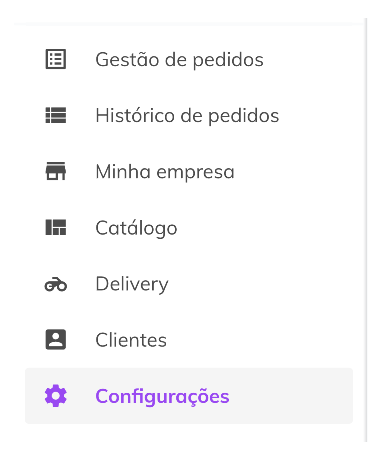Click the sidebar's right edge scrollbar
370x452 pixels.
point(366,230)
